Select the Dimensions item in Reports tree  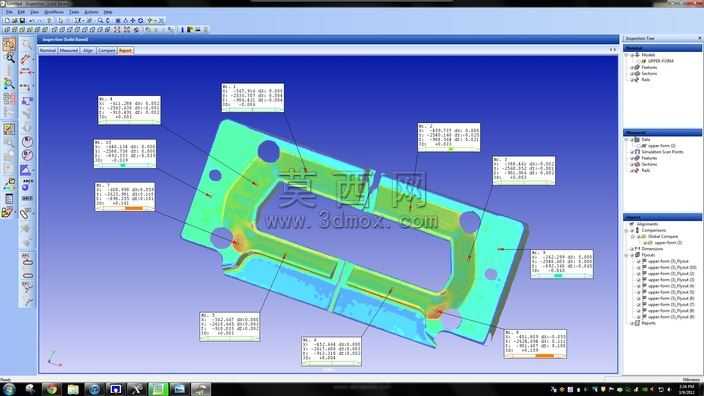[x=652, y=249]
